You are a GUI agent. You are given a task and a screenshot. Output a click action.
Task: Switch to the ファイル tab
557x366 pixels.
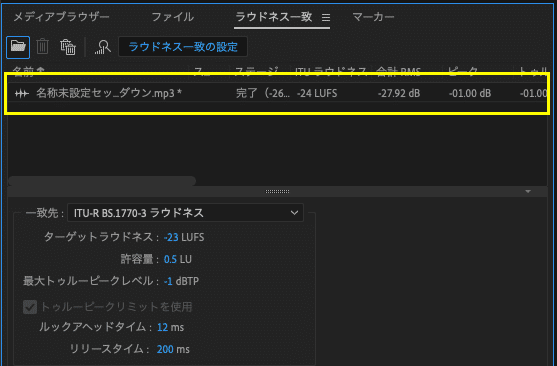click(x=173, y=17)
